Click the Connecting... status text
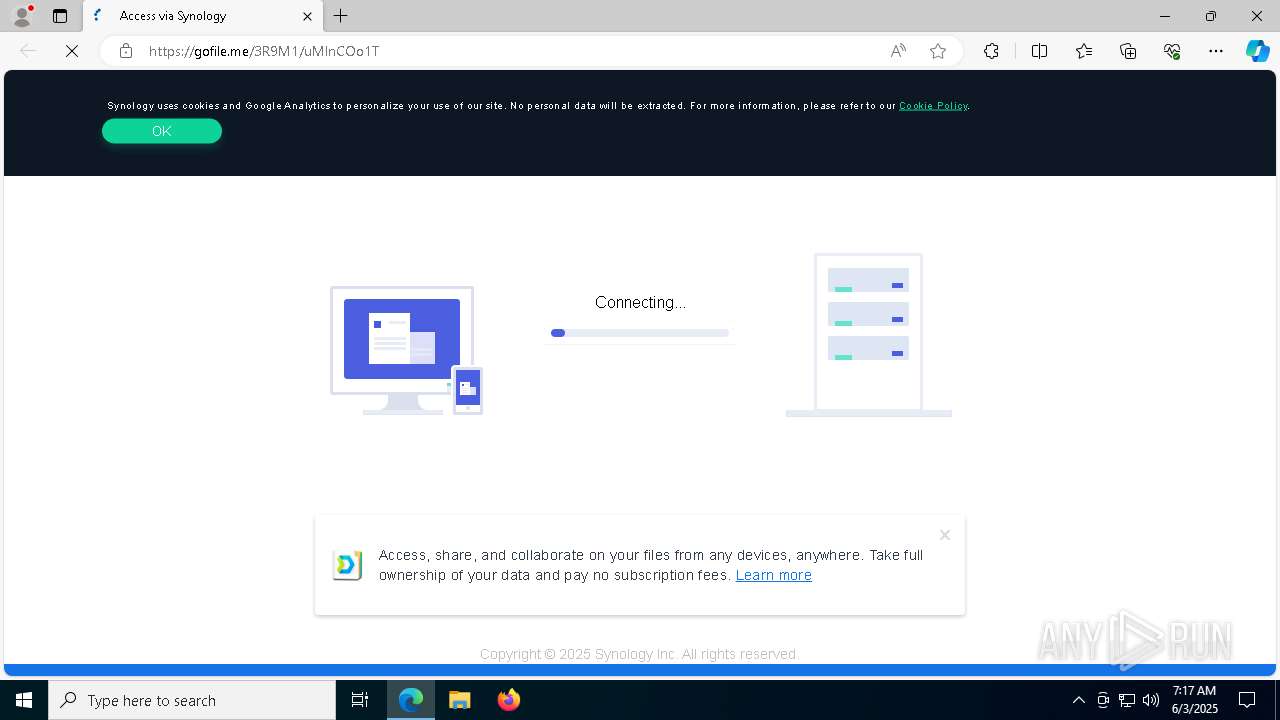Image resolution: width=1280 pixels, height=720 pixels. point(640,302)
